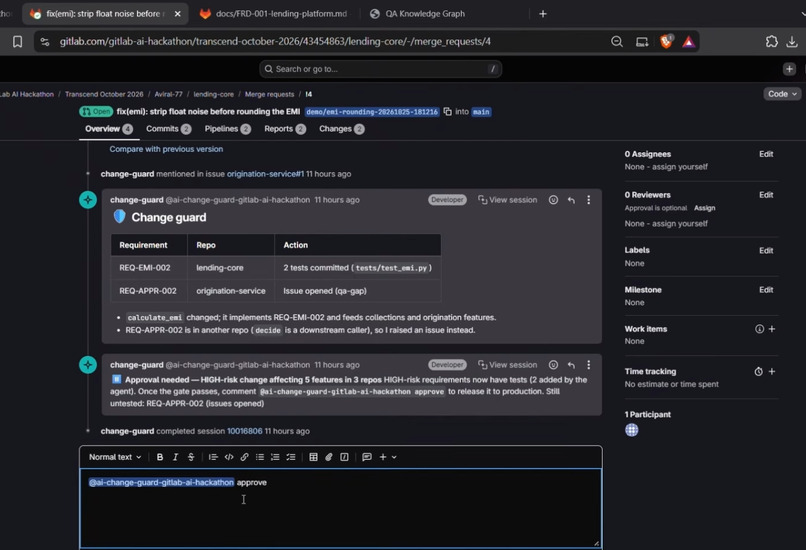The width and height of the screenshot is (806, 550).
Task: Open the browser extensions puzzle icon
Action: click(772, 42)
